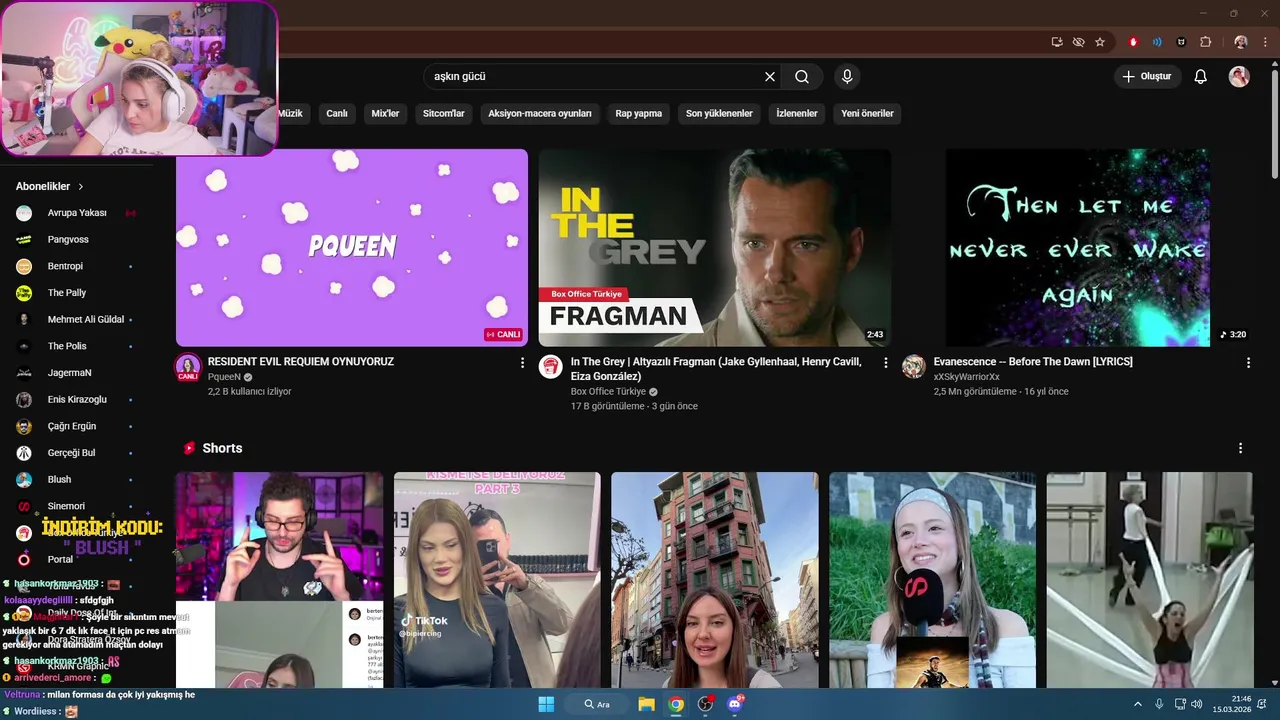1280x720 pixels.
Task: Select the Yeni öneriler chip
Action: click(867, 113)
